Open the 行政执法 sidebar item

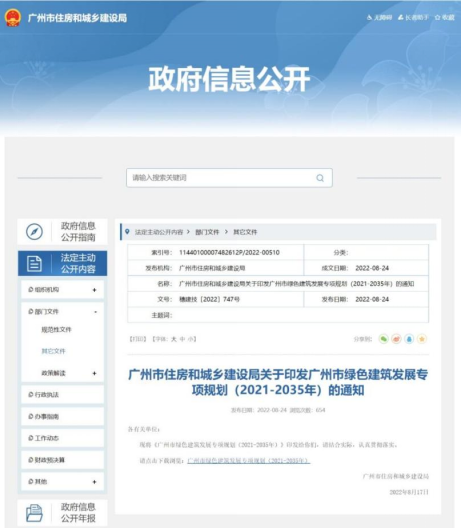click(62, 395)
